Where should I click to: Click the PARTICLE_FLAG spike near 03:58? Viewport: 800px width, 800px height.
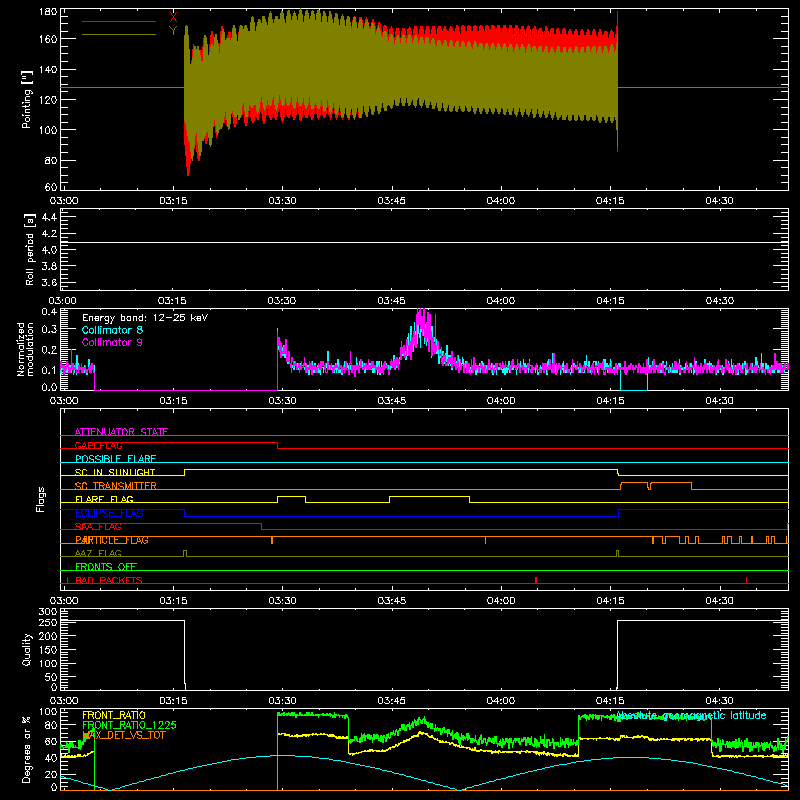[x=485, y=540]
